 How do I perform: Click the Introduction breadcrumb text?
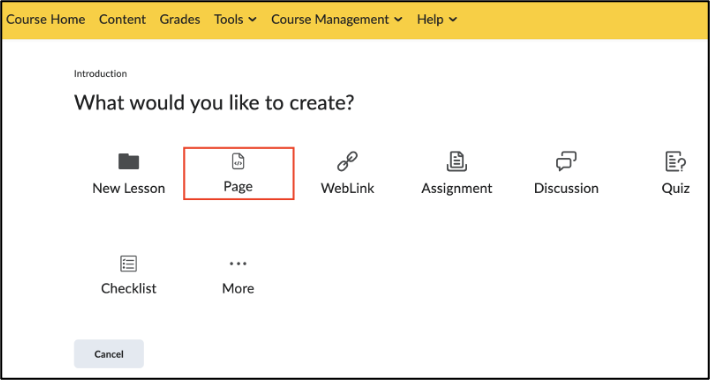[x=101, y=73]
